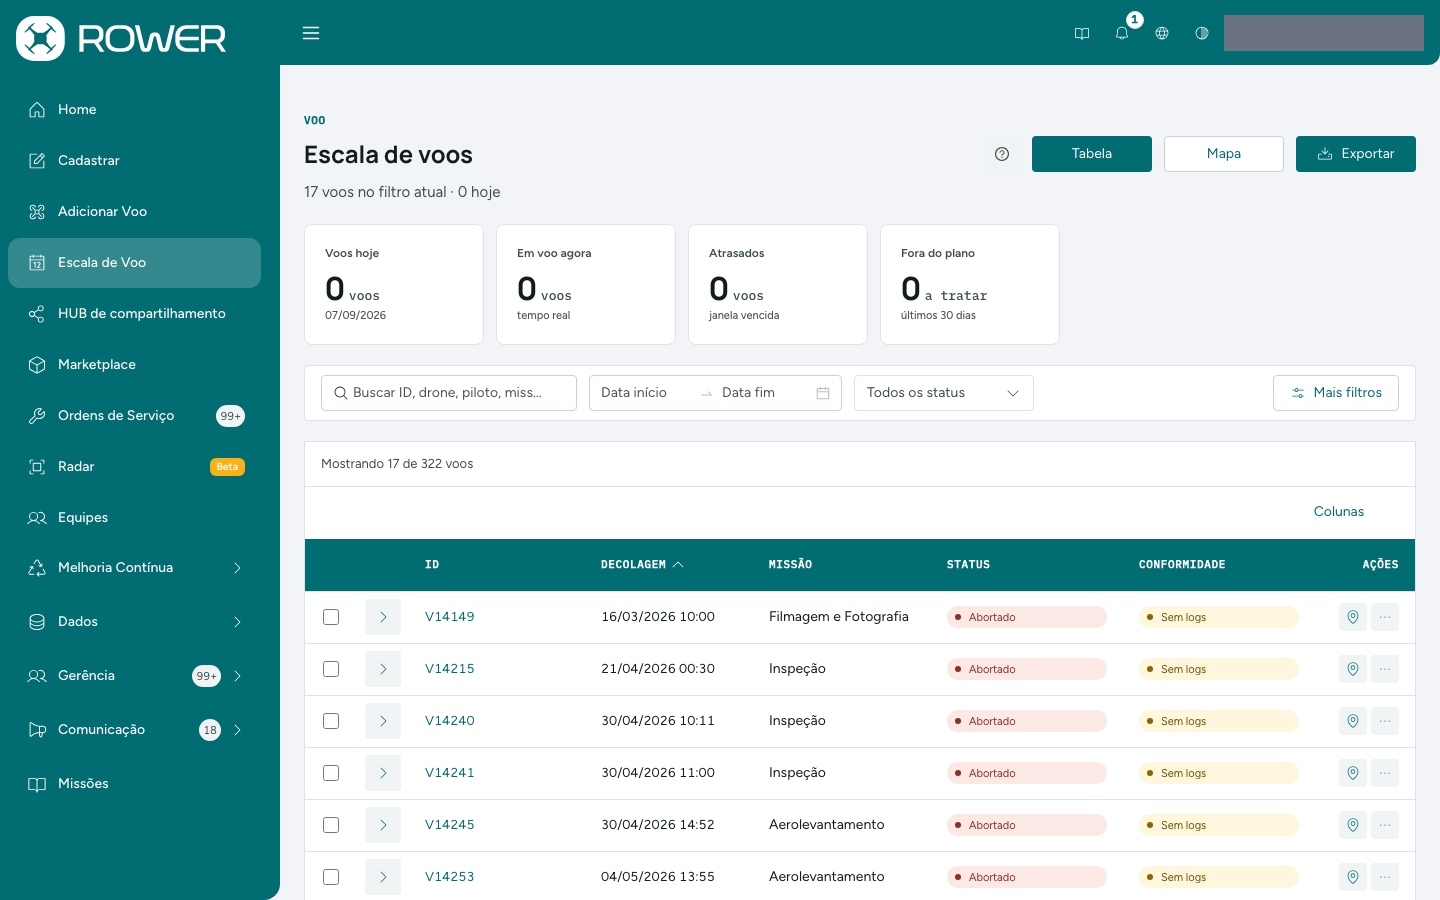Open location pin for flight V14245
The width and height of the screenshot is (1440, 900).
click(x=1353, y=825)
